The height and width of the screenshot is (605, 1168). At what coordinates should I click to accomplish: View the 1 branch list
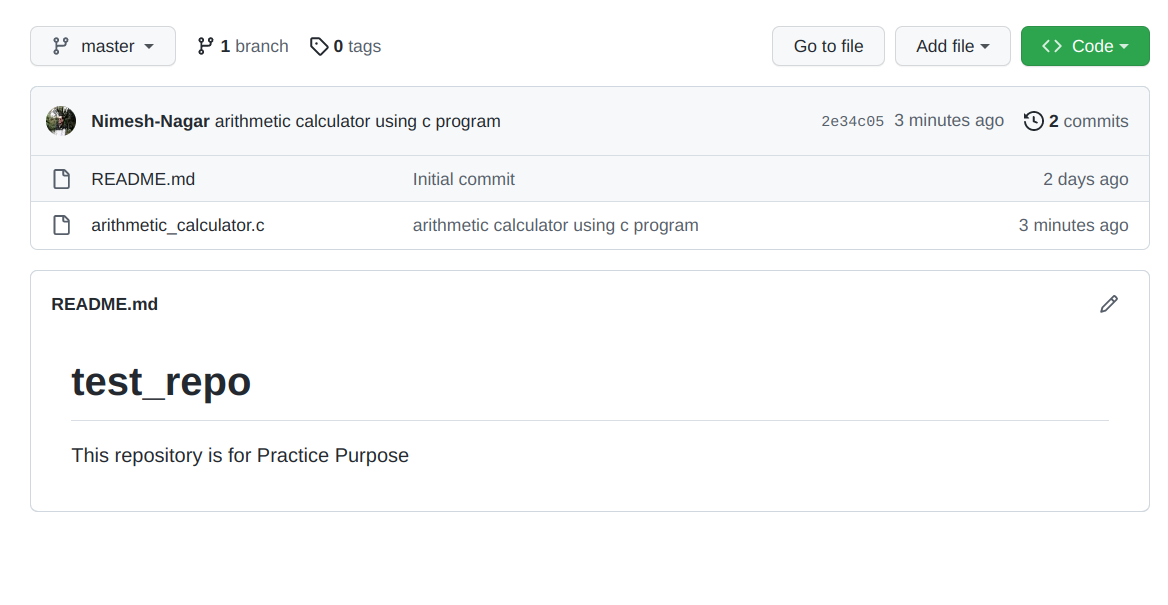(254, 46)
